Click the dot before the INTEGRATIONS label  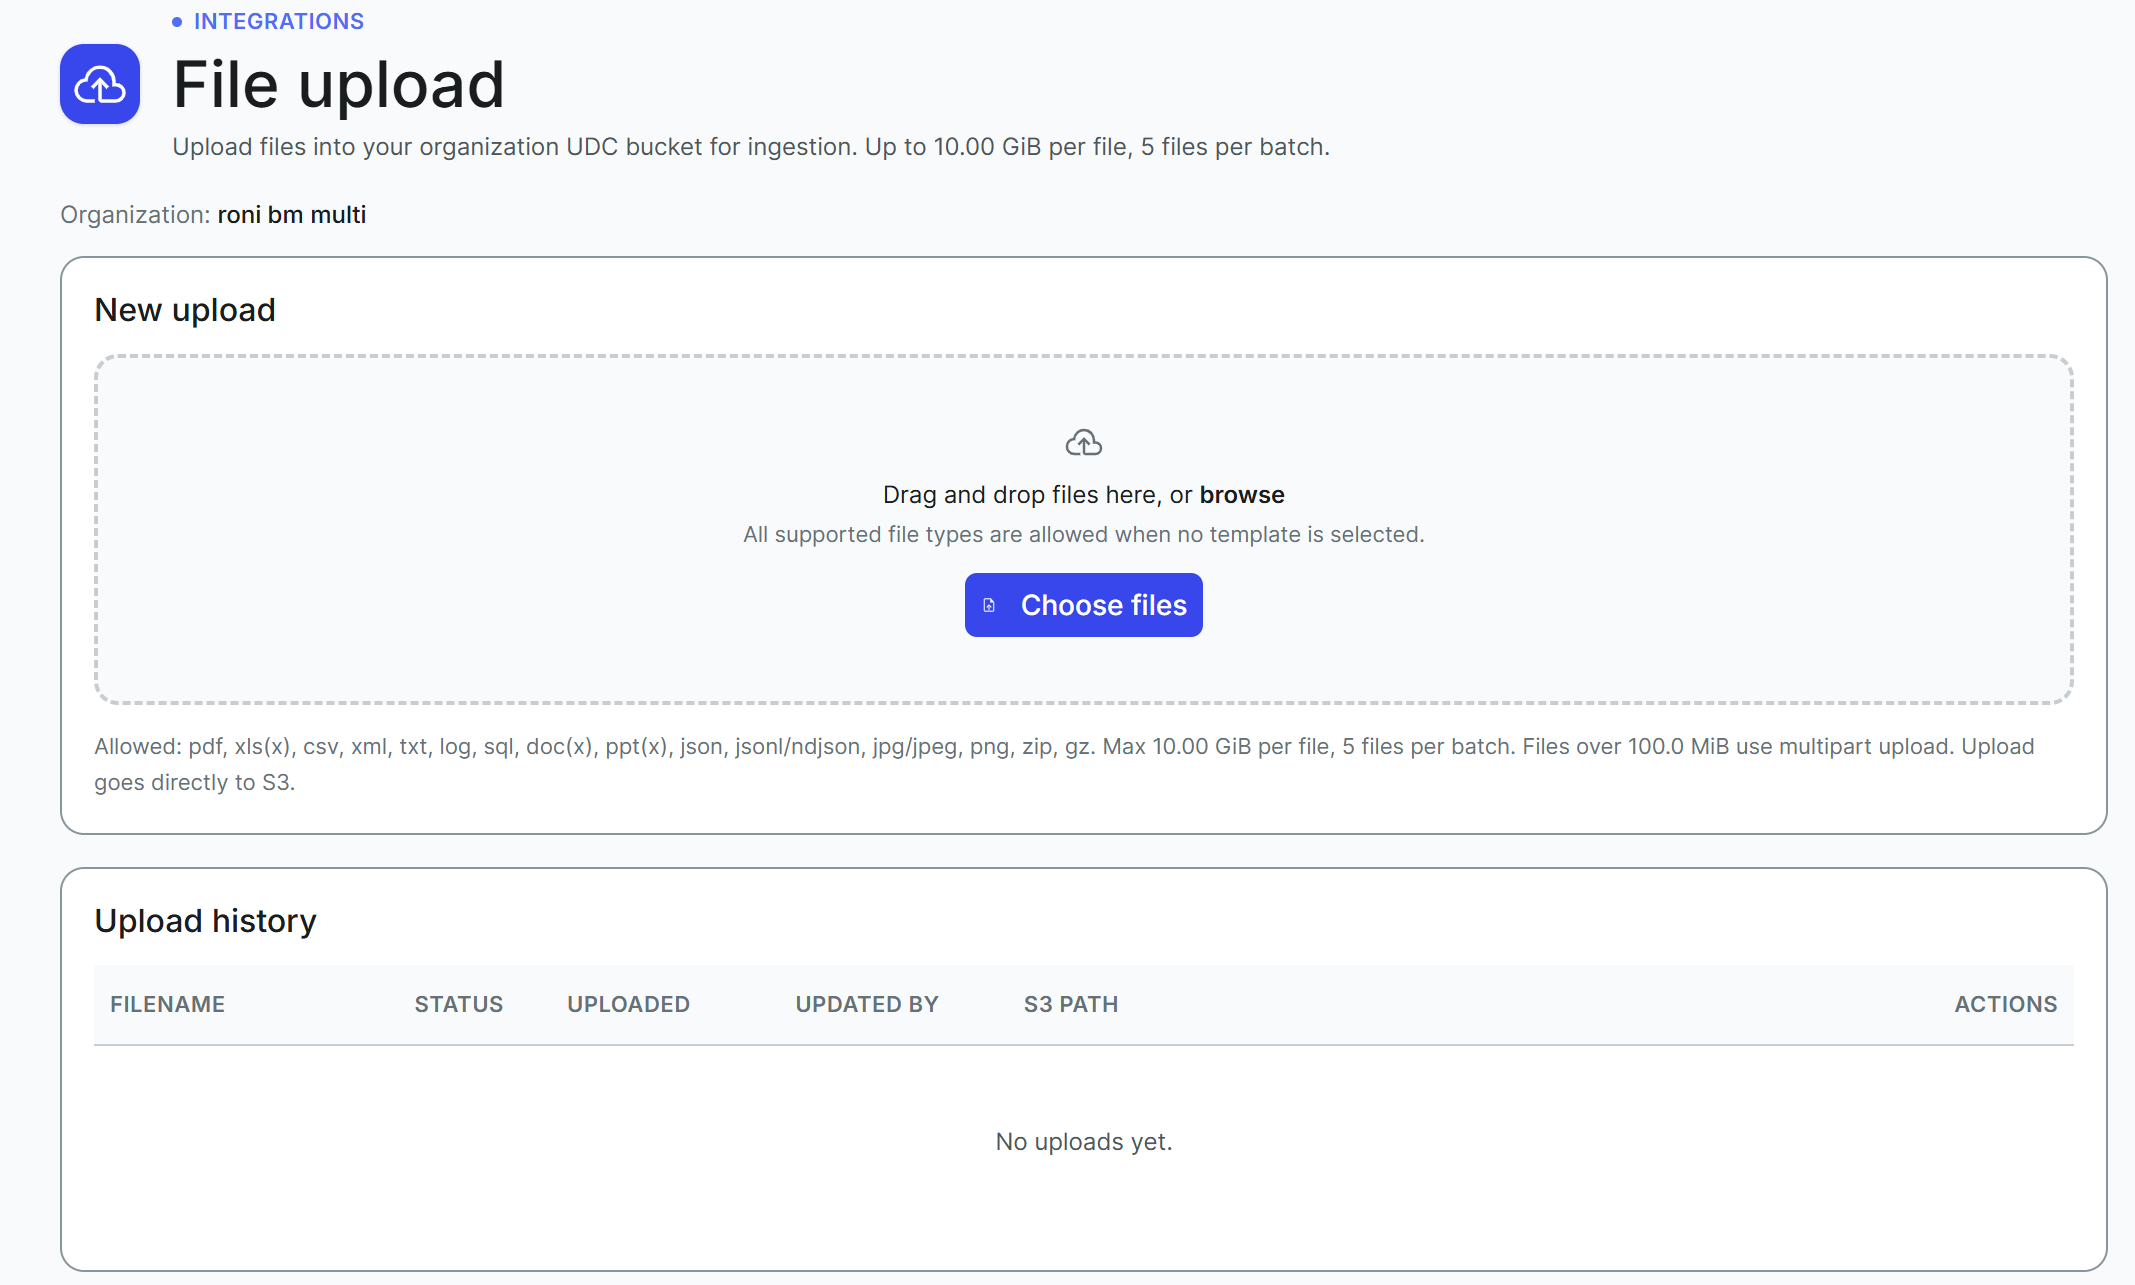pos(177,21)
